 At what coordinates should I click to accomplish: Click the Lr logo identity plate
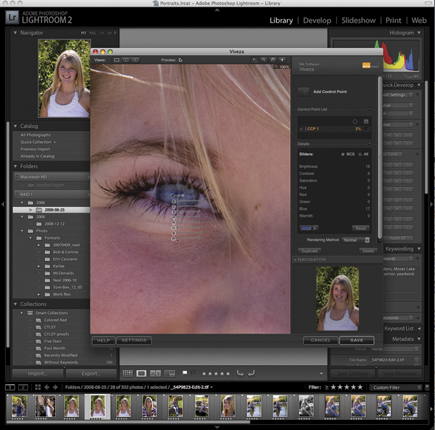click(12, 17)
